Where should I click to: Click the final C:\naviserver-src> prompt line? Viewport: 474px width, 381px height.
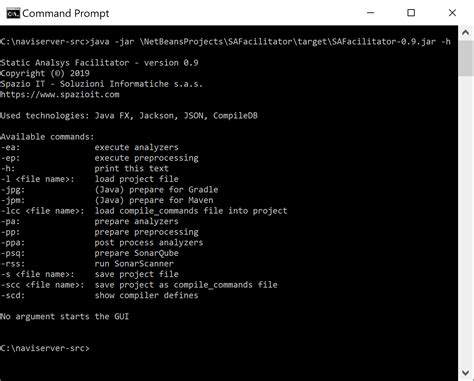point(45,348)
